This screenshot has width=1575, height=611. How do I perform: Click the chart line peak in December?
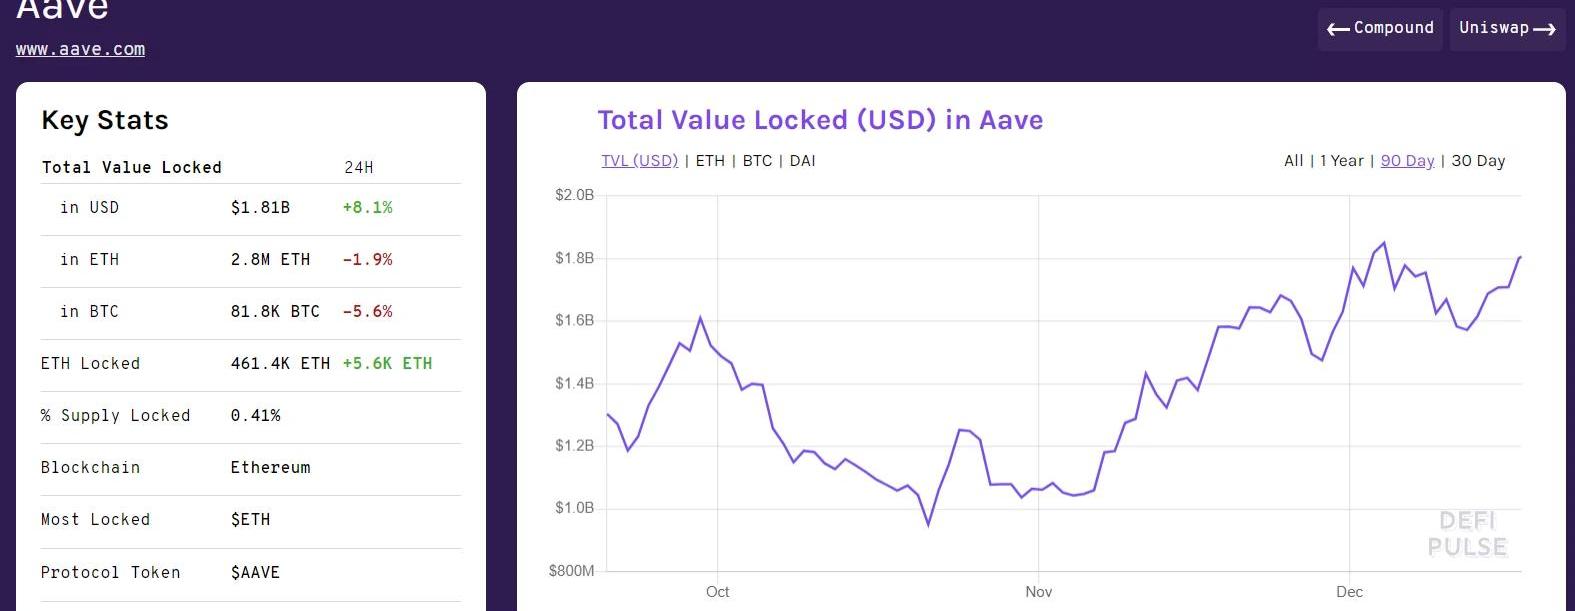[1384, 243]
